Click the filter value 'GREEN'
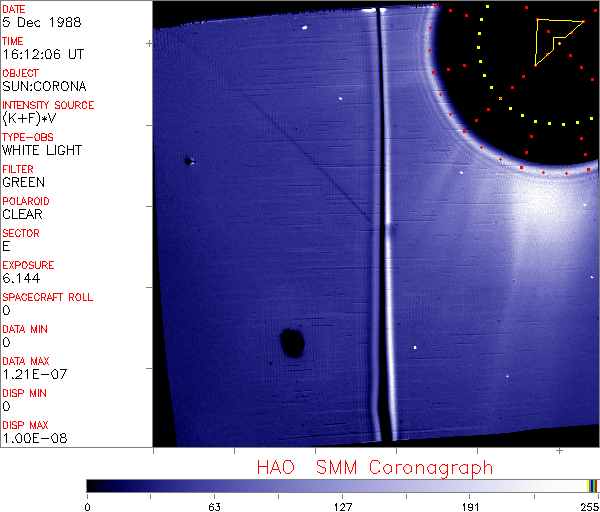Screen dimensions: 600x512 24,182
